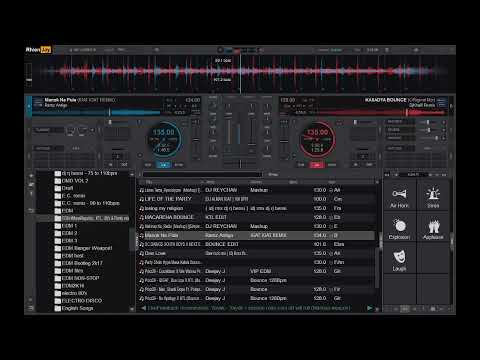
Task: Click the left arrow below the track list
Action: coord(143,308)
